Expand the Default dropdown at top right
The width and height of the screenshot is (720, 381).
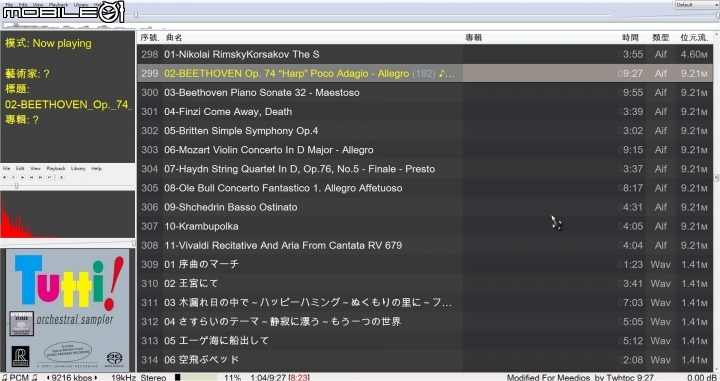pyautogui.click(x=697, y=5)
